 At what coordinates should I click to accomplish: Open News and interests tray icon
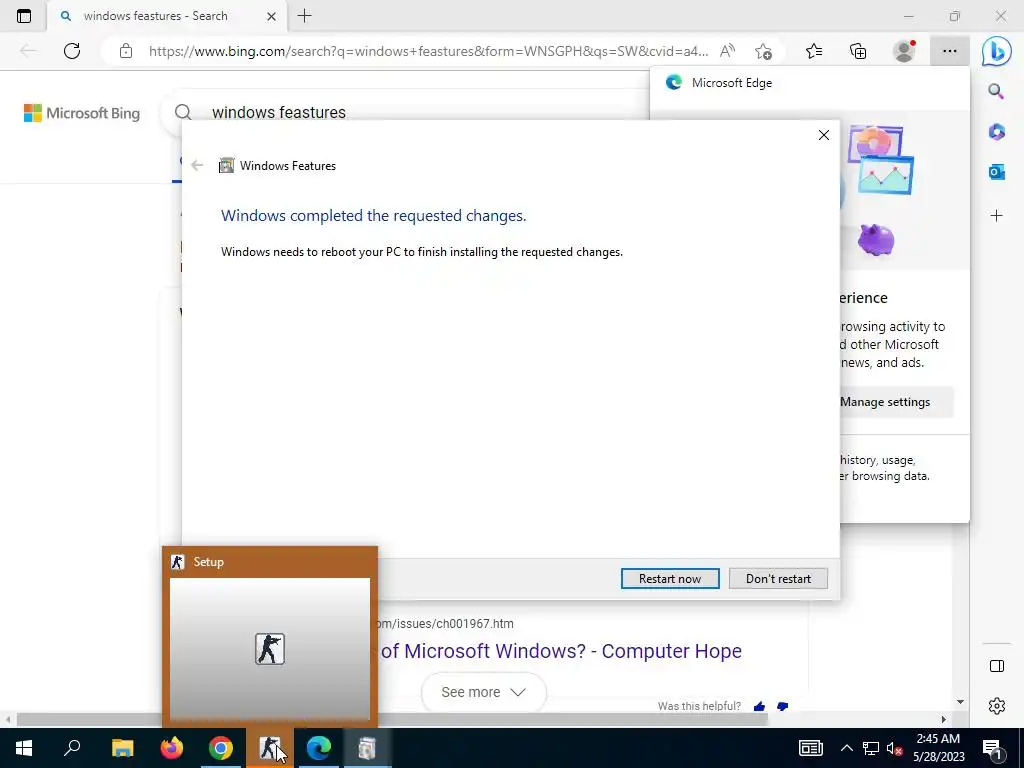coord(810,748)
